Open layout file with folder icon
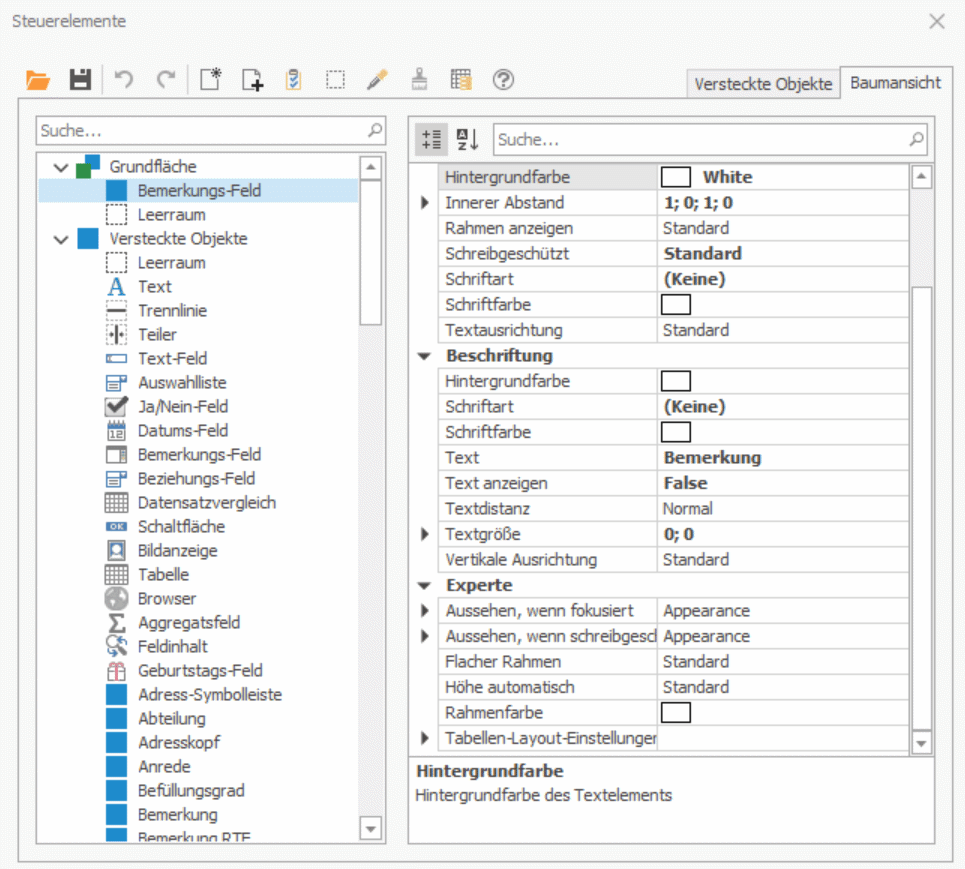Screen dimensions: 965x869 pos(38,80)
